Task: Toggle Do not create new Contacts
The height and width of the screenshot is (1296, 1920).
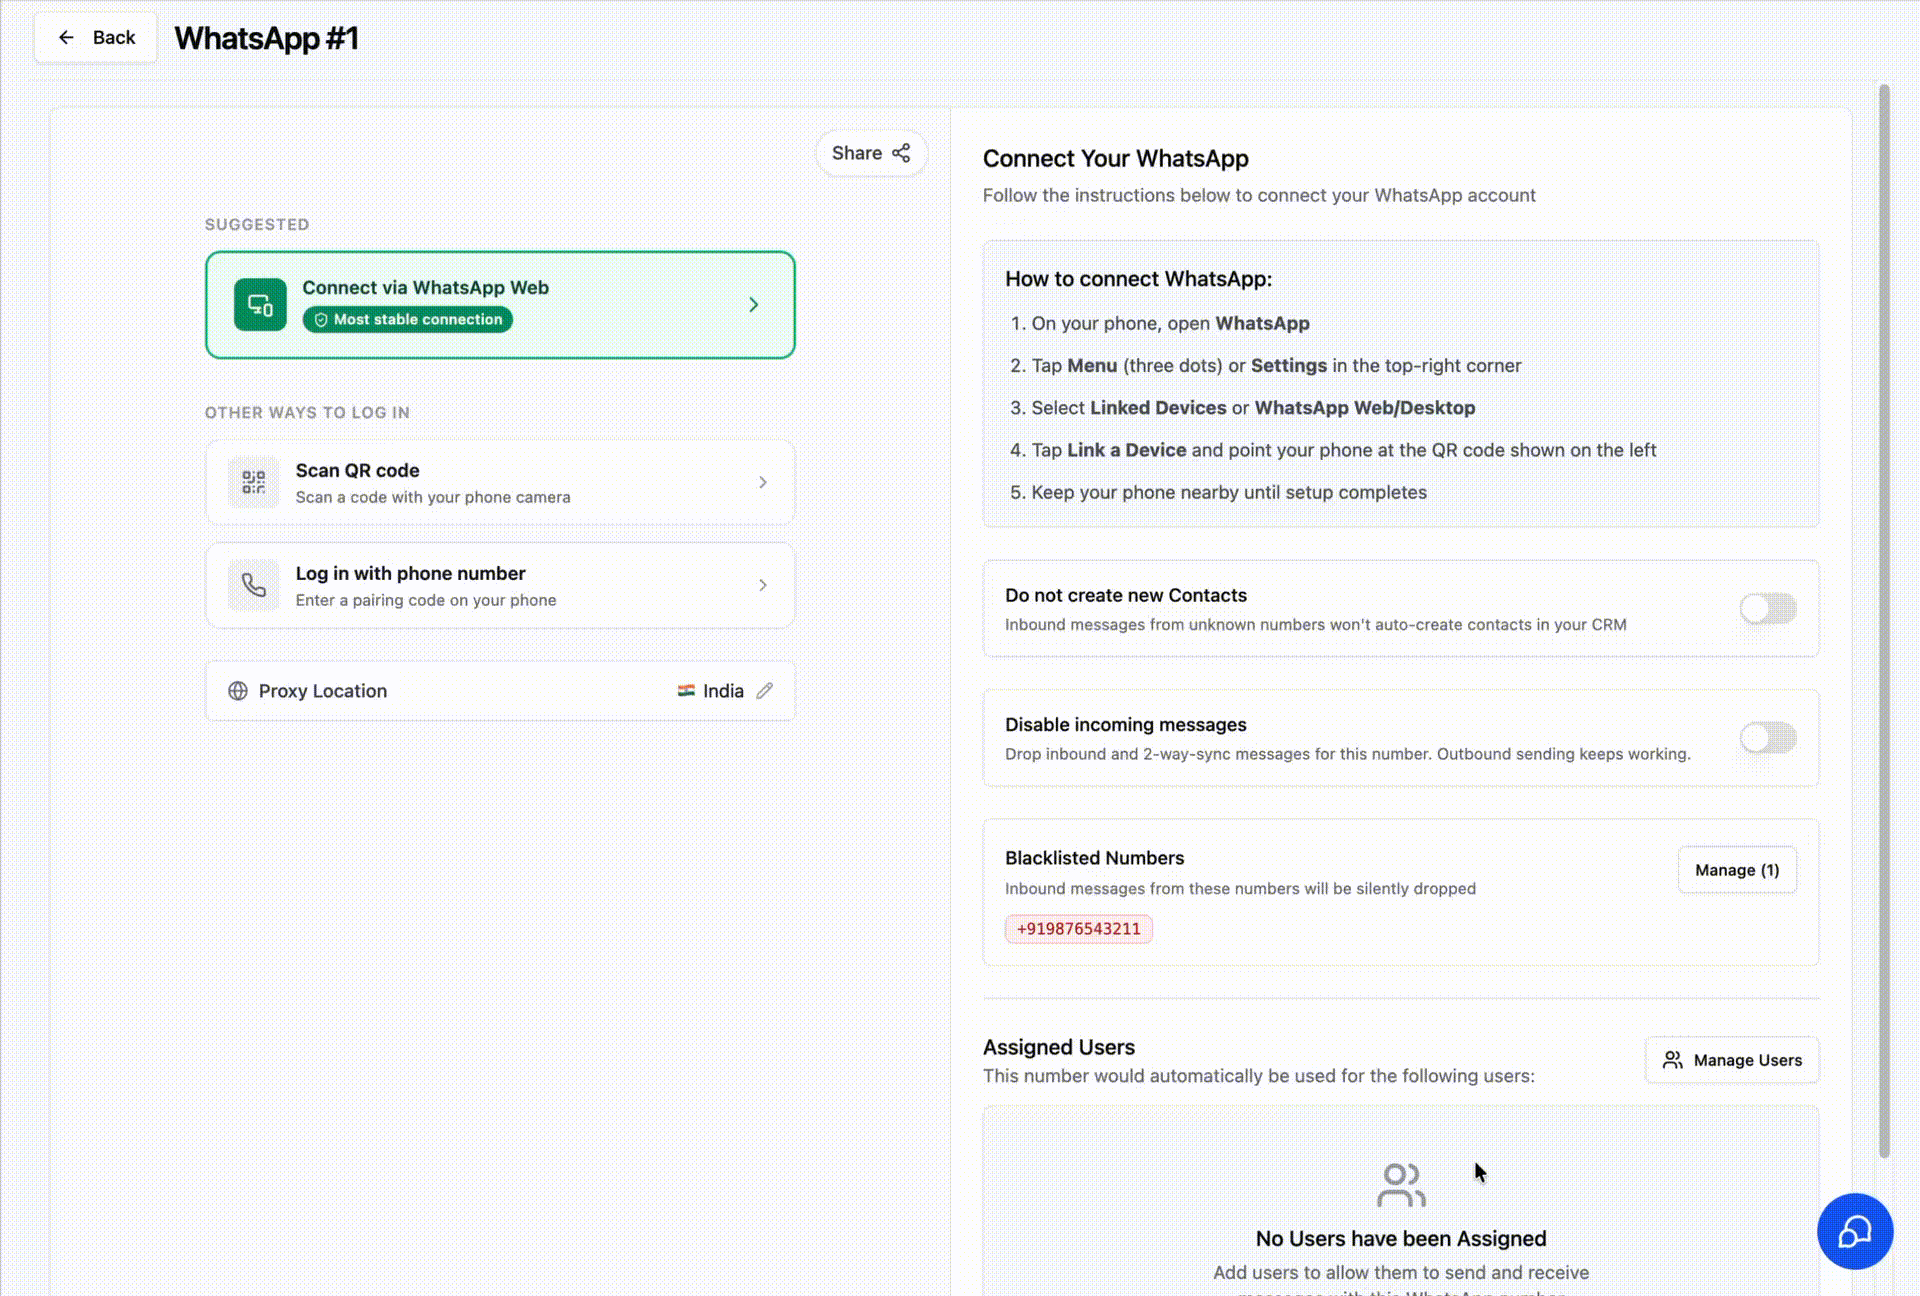Action: pyautogui.click(x=1768, y=608)
